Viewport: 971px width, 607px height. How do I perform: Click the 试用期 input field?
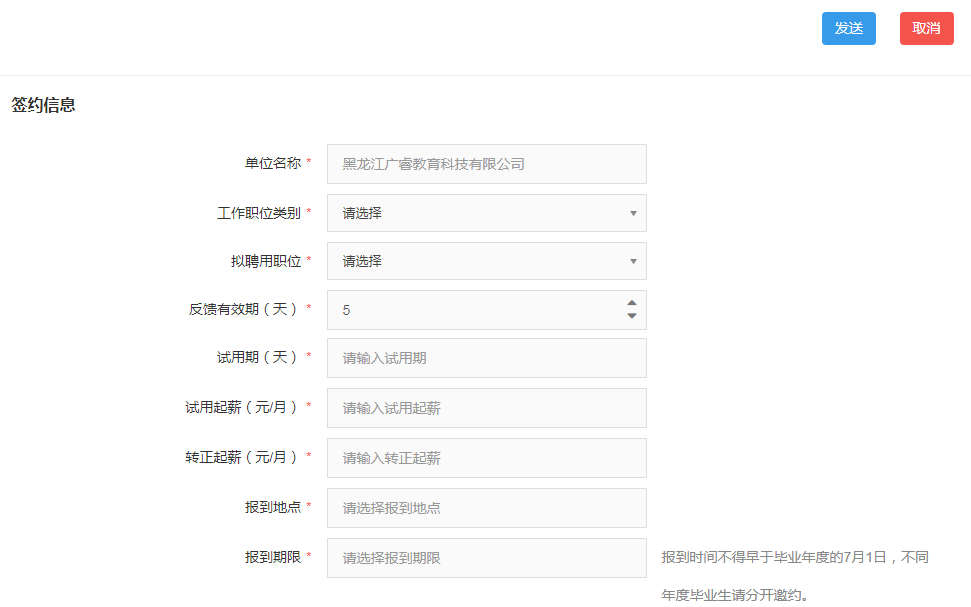[486, 358]
